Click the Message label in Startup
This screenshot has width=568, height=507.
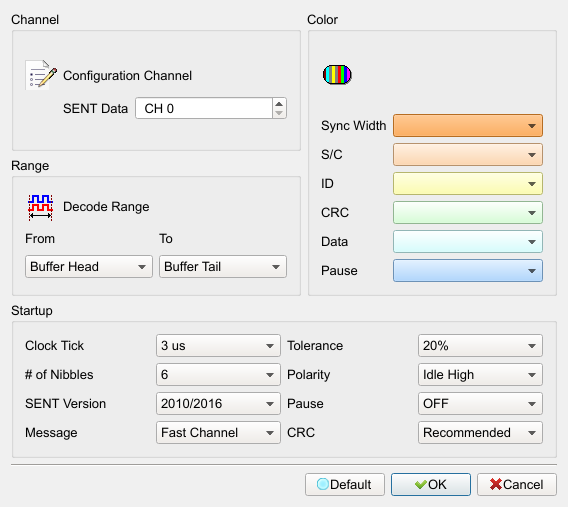[51, 433]
